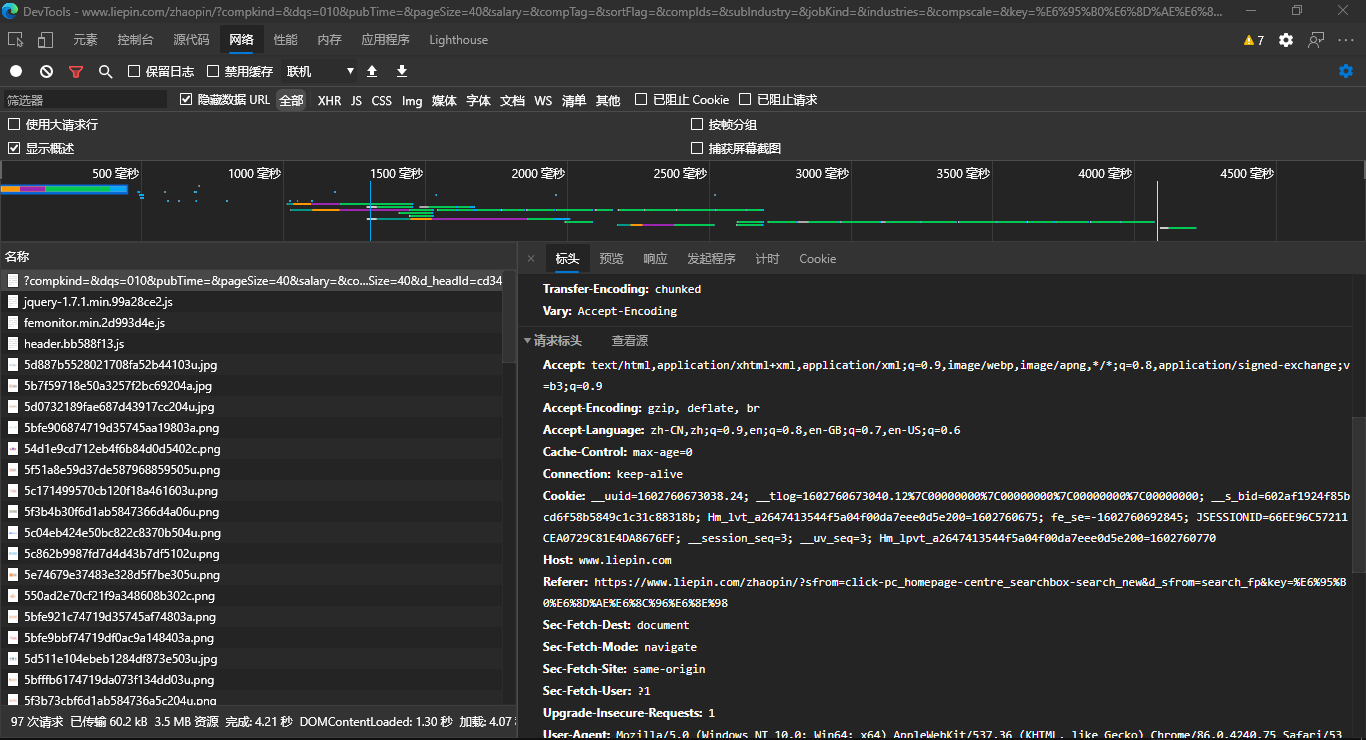
Task: Enable 按帧分组 checkbox
Action: pos(698,124)
